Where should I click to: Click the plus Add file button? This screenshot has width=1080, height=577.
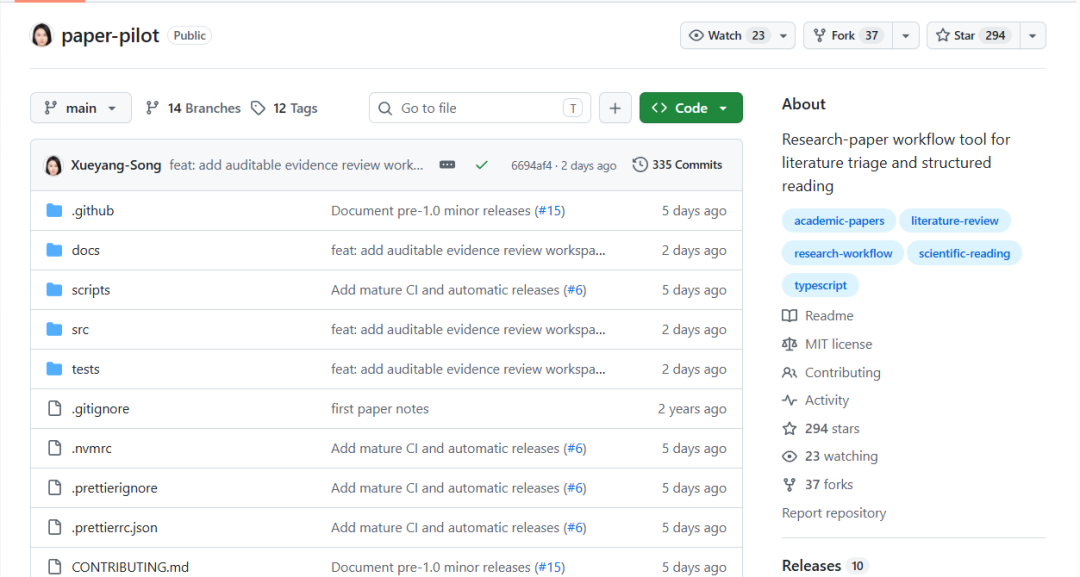615,108
